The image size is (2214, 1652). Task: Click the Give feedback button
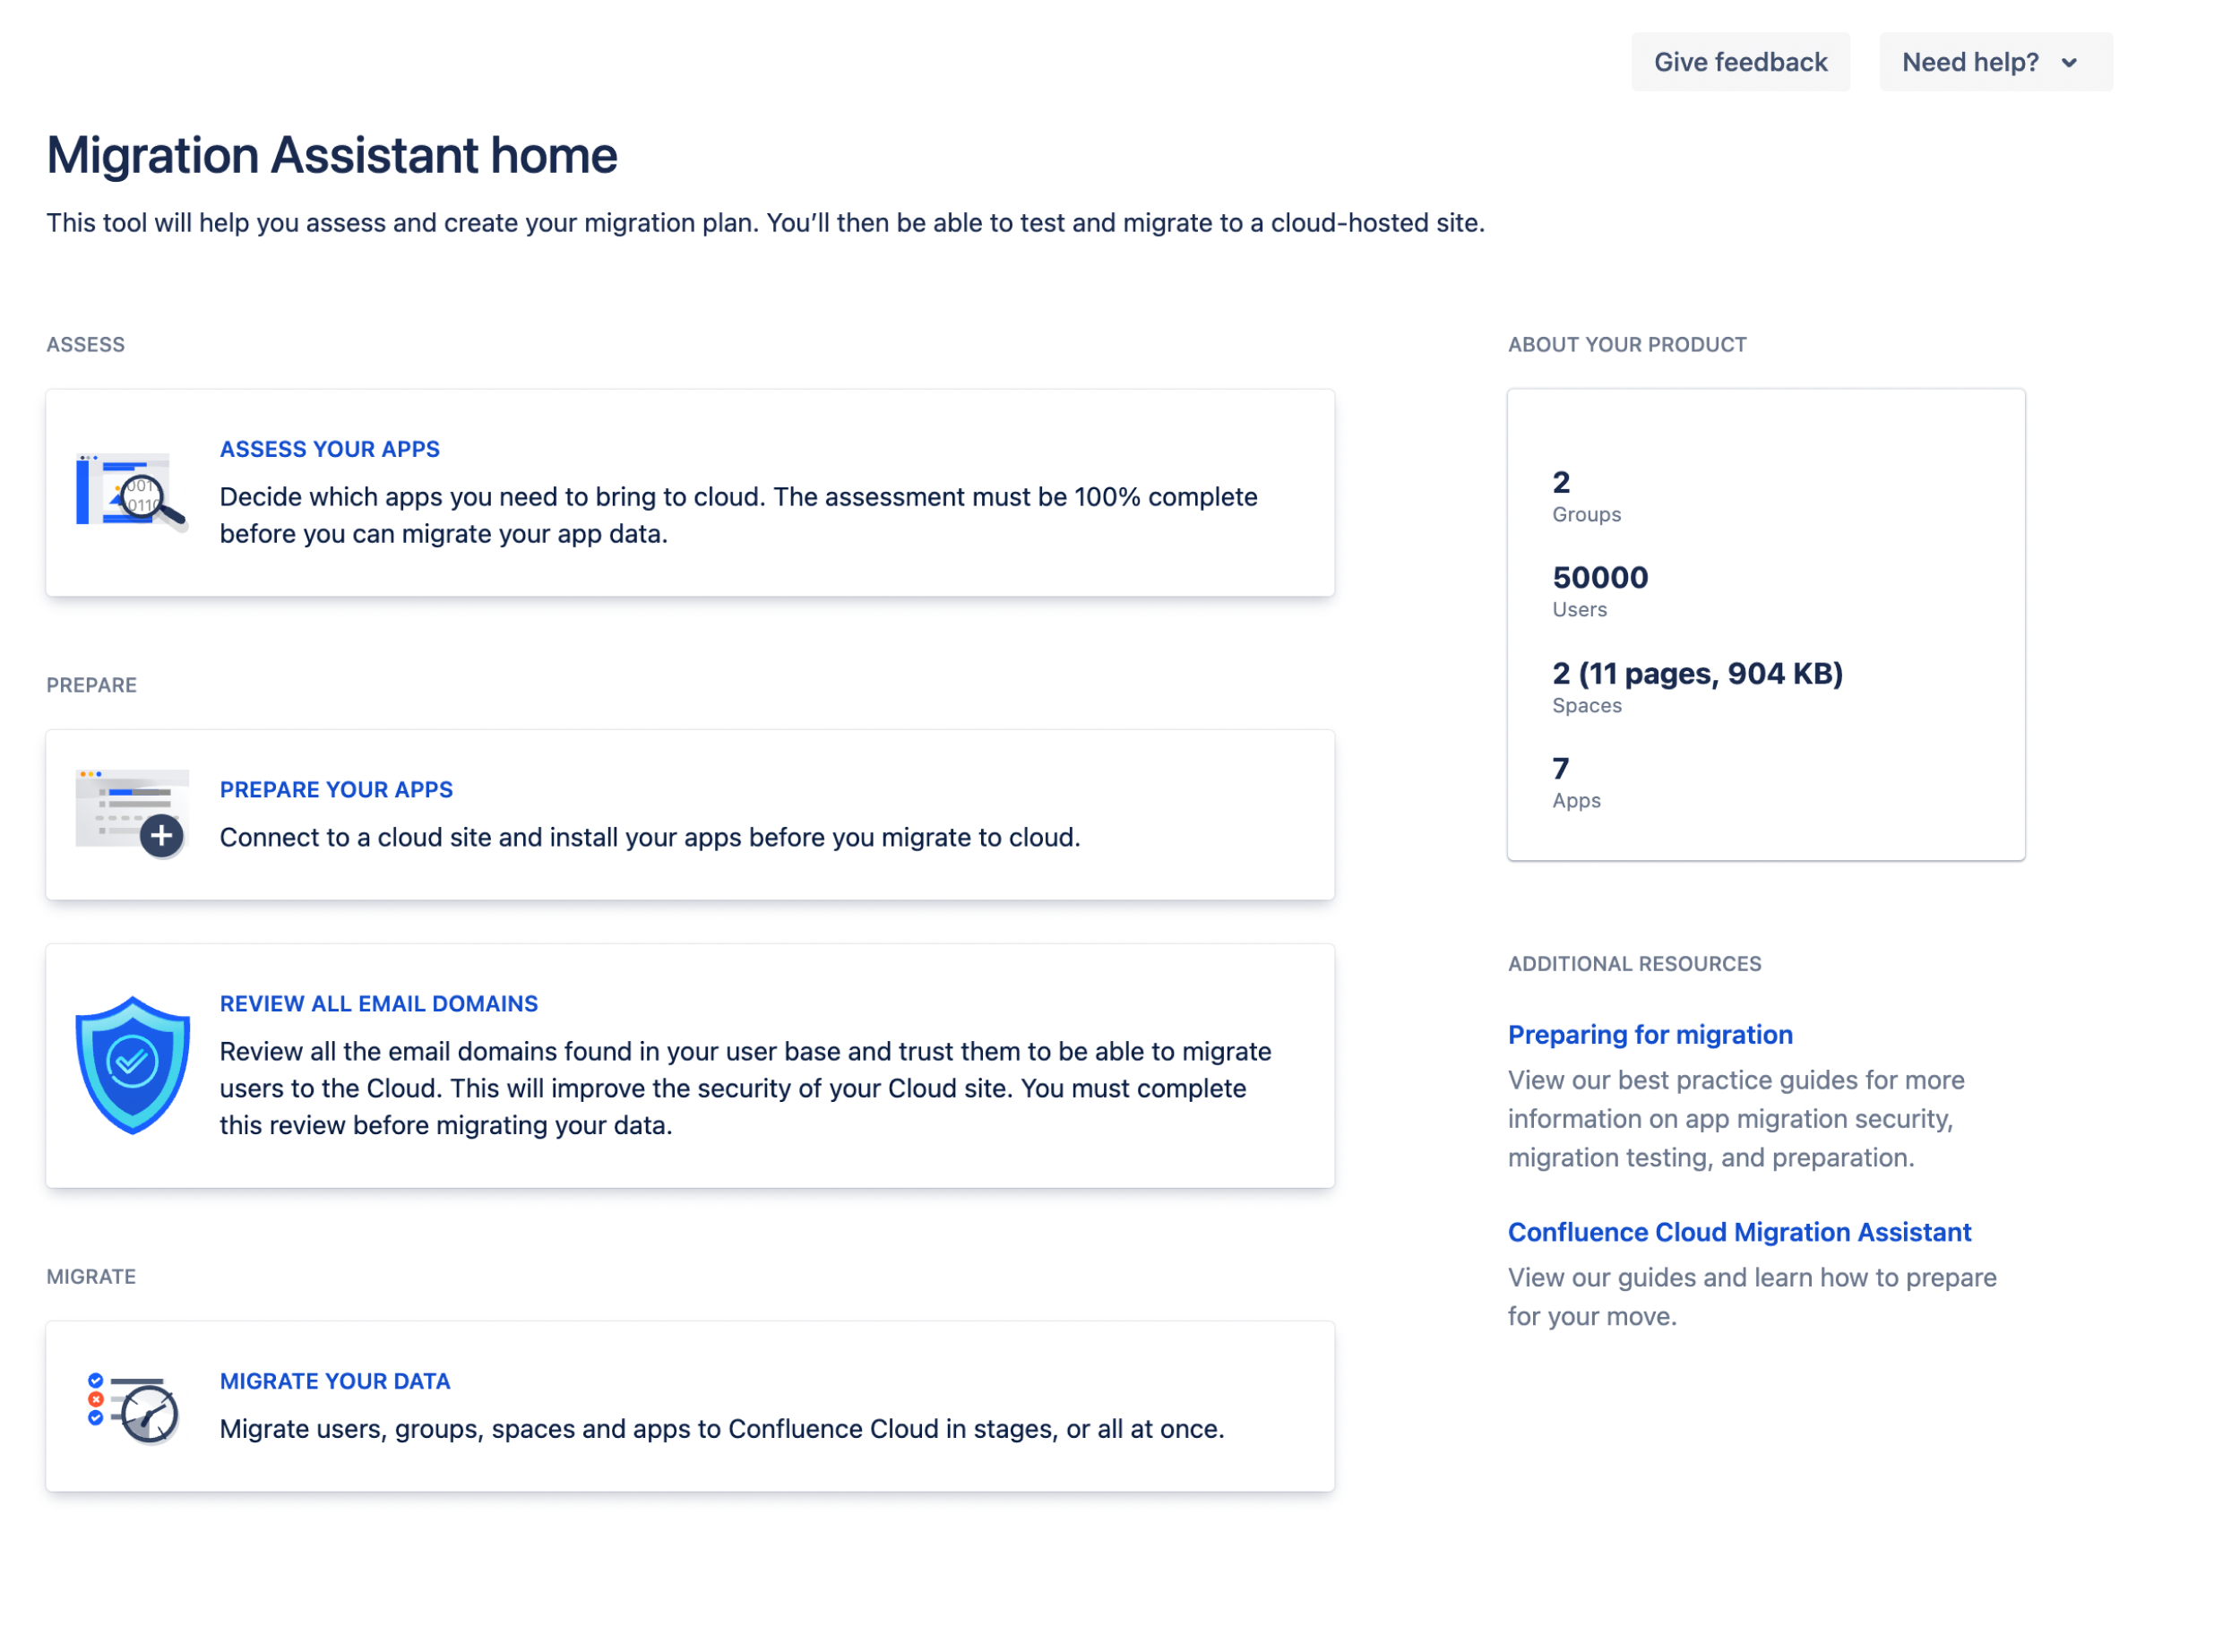[x=1740, y=61]
